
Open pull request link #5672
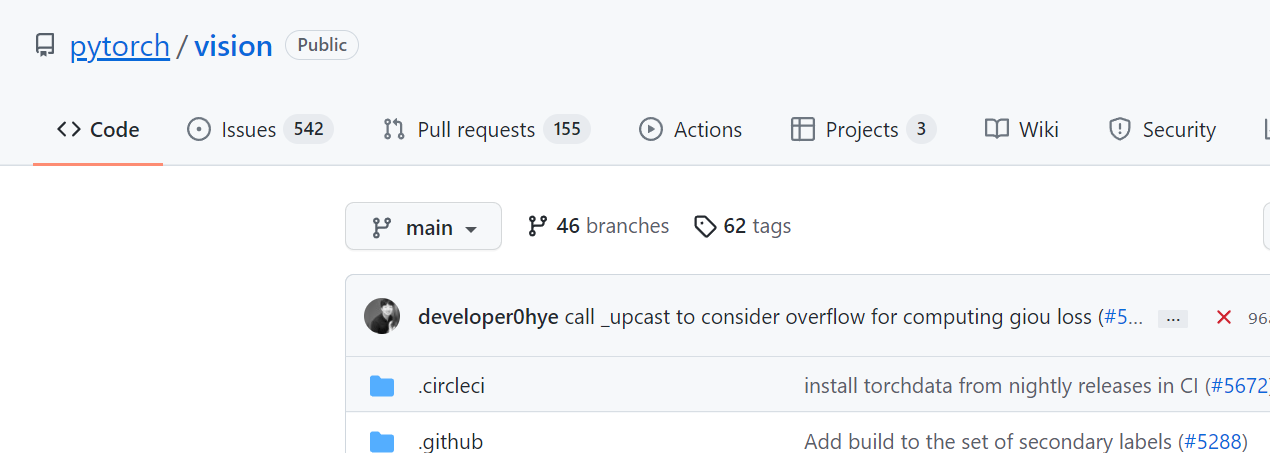tap(1240, 386)
